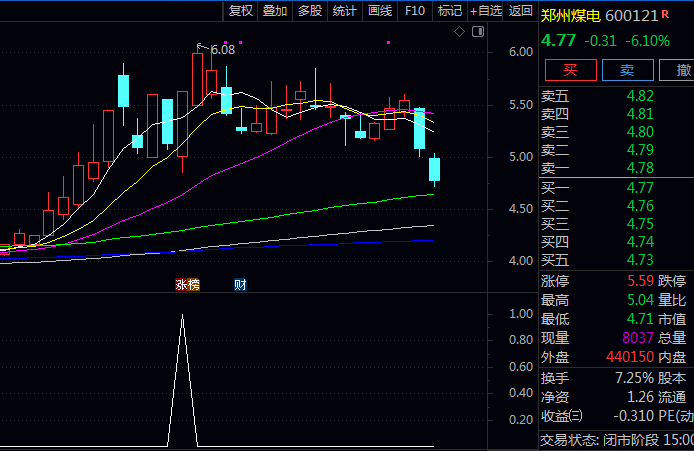Select the 多股 multi-stock view
The image size is (694, 451).
point(310,11)
